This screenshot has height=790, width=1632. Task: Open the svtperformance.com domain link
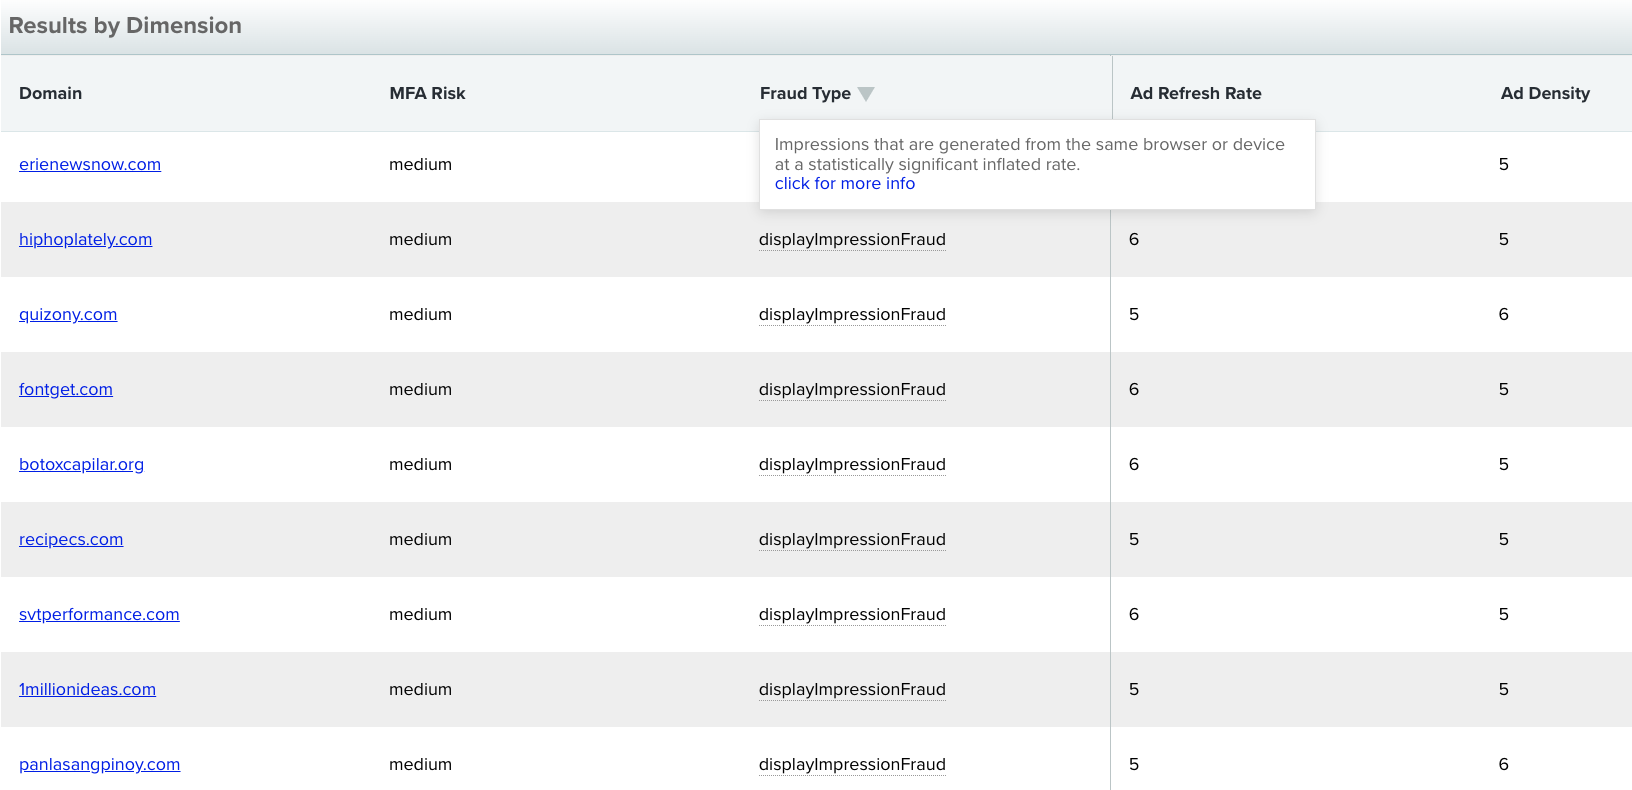point(99,614)
